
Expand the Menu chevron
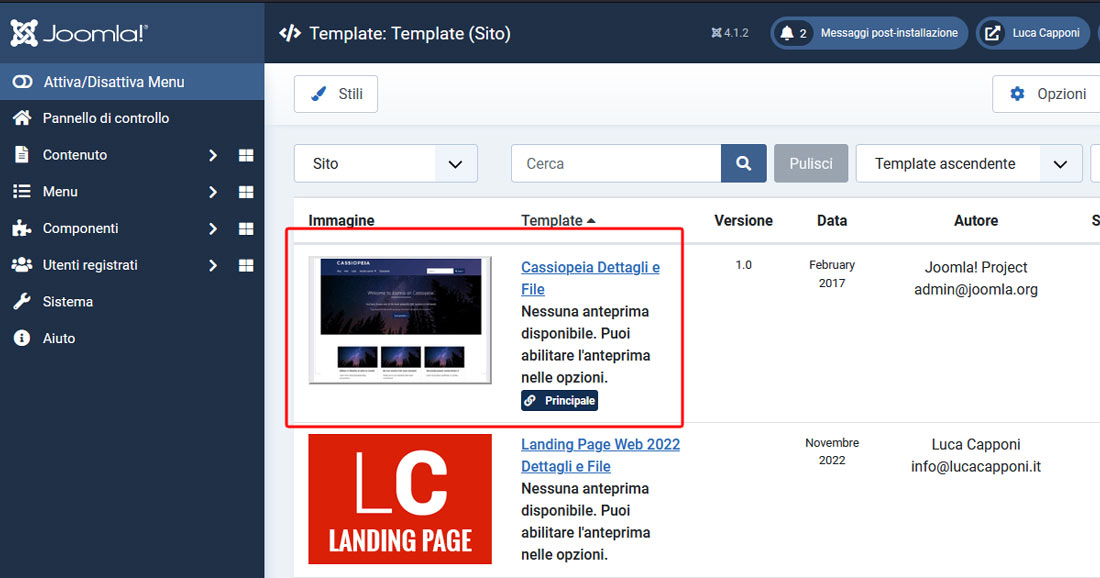[x=213, y=191]
